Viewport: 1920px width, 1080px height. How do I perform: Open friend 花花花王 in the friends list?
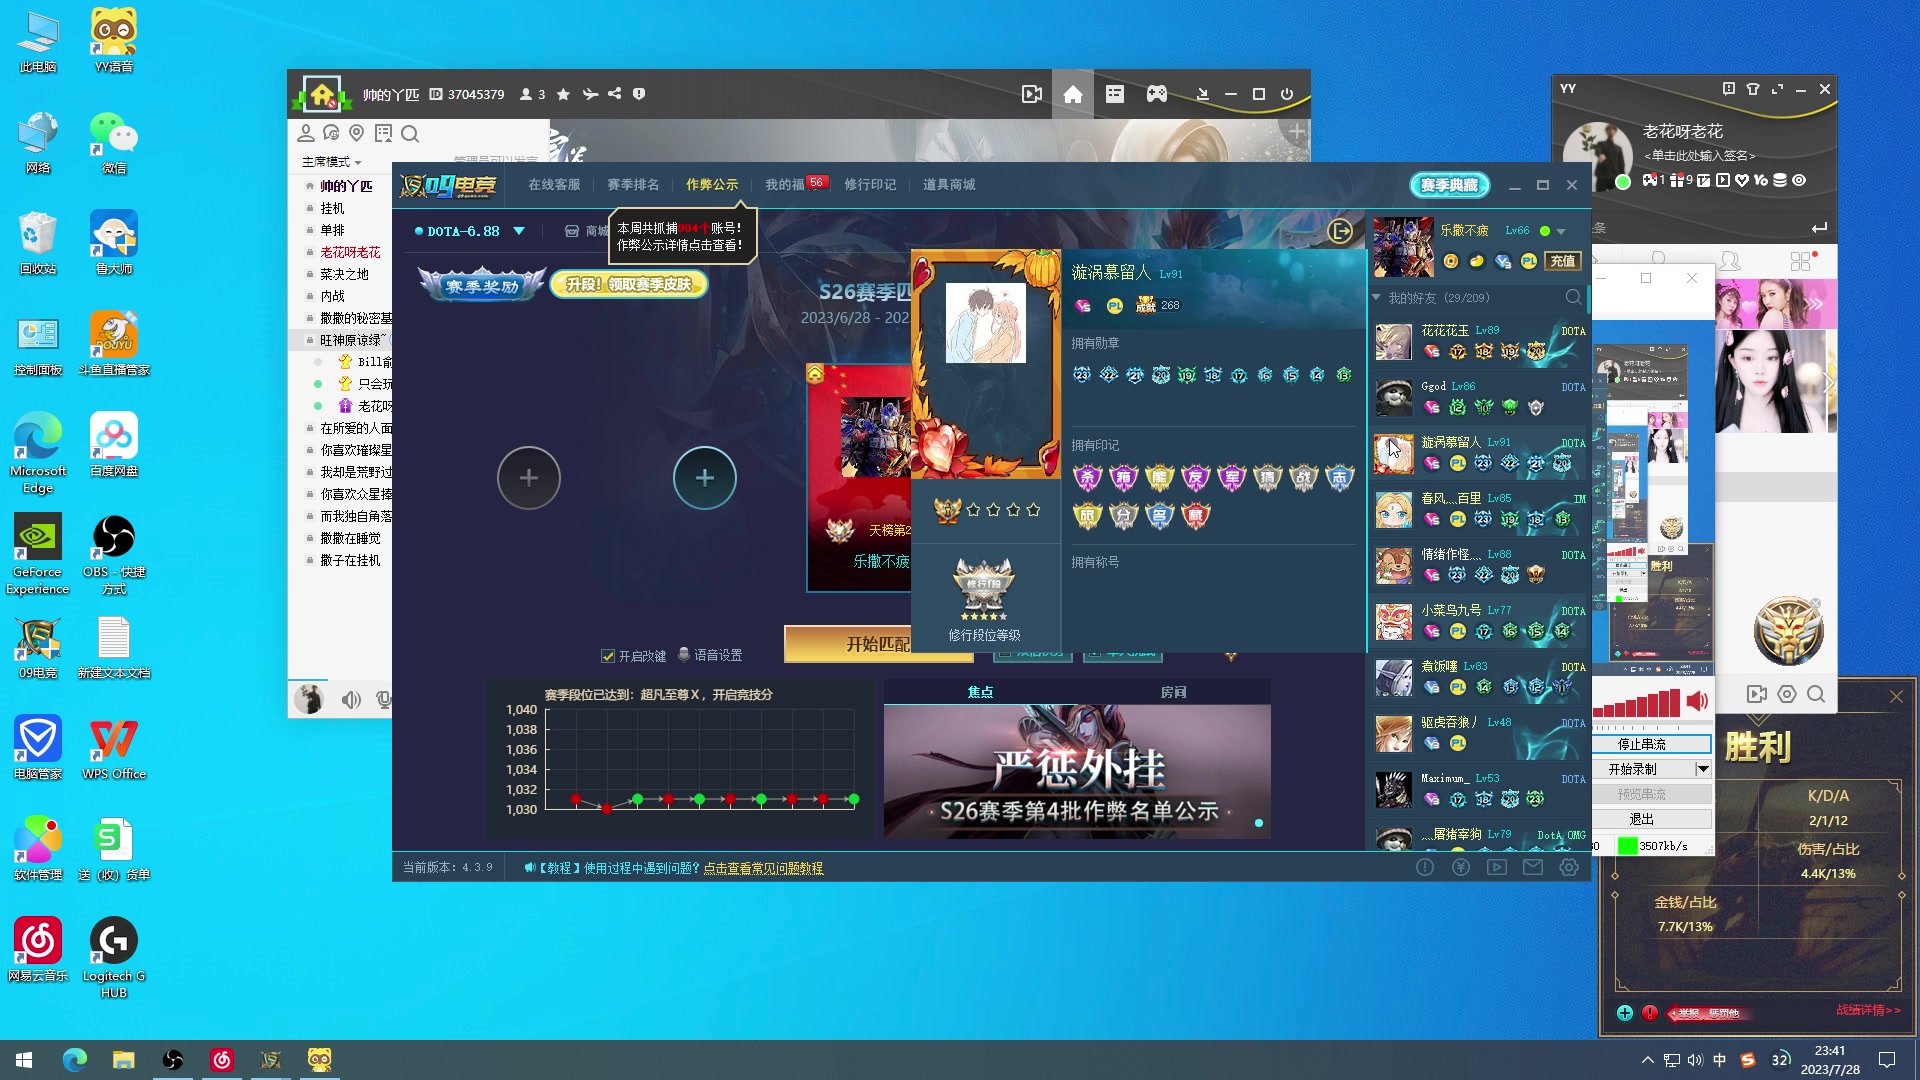1478,341
